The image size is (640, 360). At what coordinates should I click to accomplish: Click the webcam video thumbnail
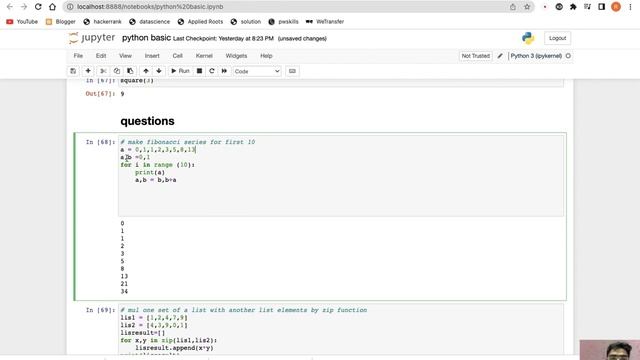610,350
